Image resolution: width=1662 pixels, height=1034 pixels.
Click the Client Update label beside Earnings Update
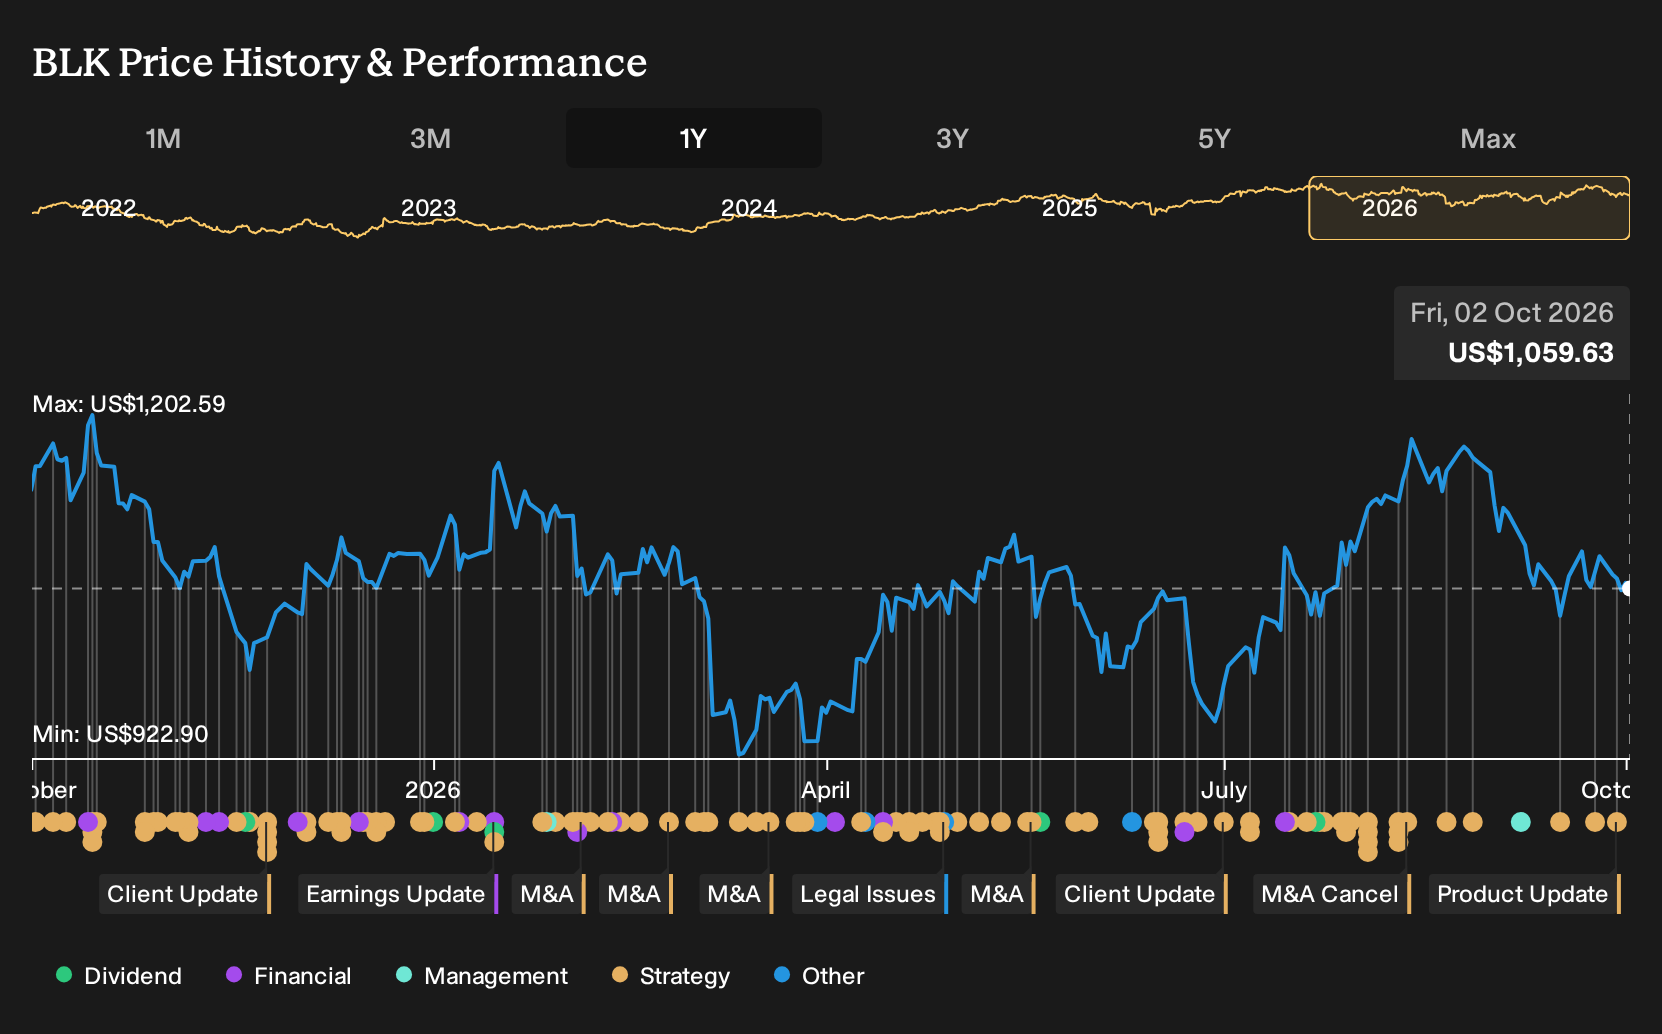pyautogui.click(x=185, y=894)
